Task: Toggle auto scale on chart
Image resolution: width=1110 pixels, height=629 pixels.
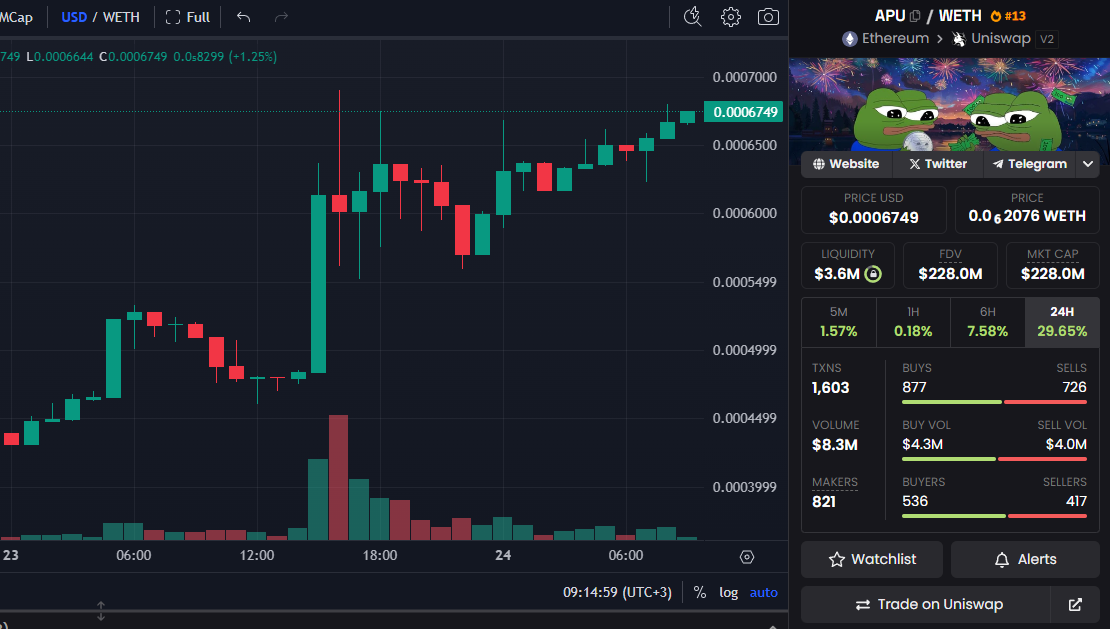Action: pyautogui.click(x=763, y=592)
